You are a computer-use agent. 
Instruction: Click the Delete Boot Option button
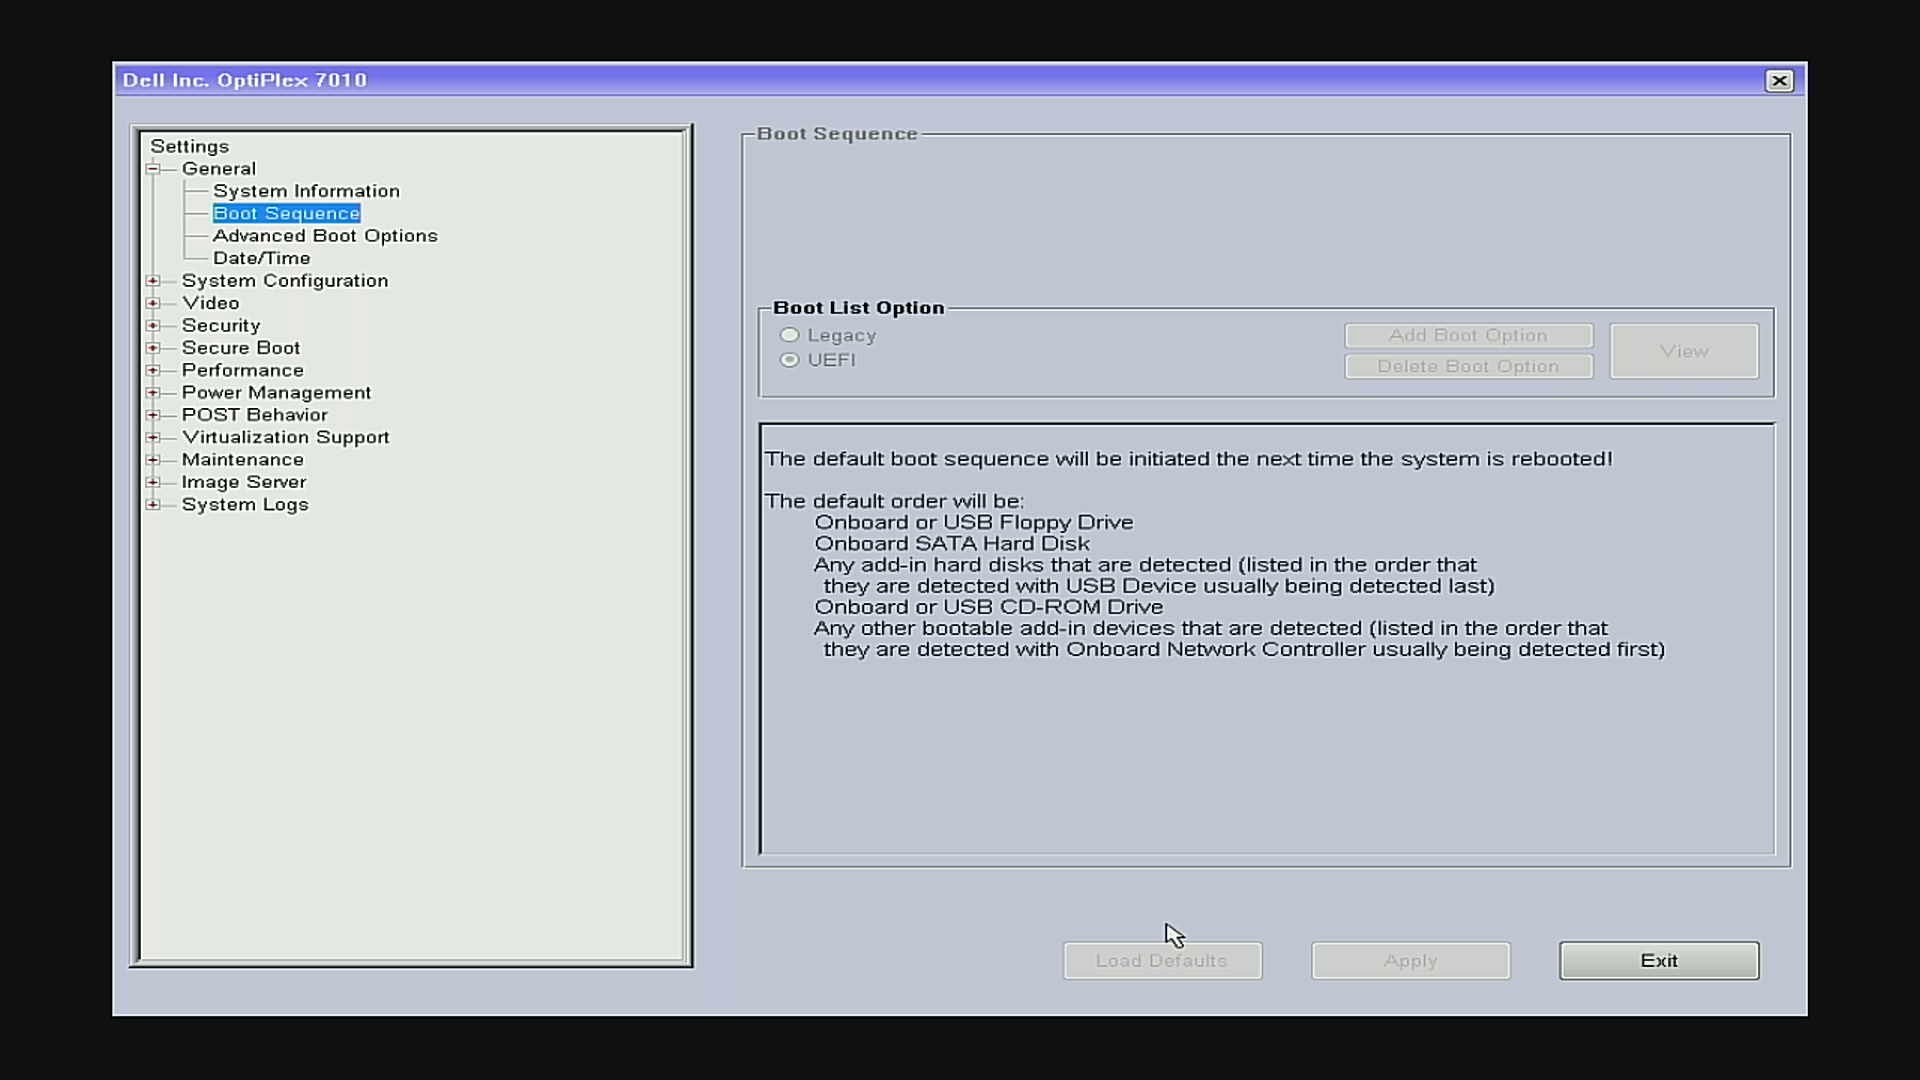pos(1468,367)
